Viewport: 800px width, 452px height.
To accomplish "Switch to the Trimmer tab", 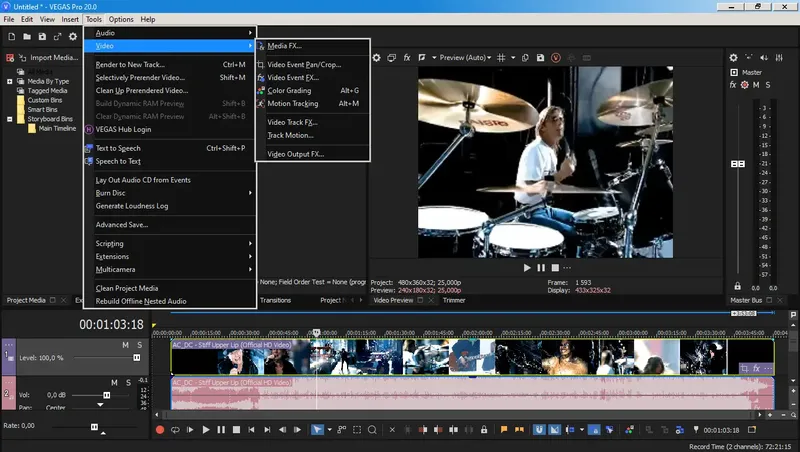I will click(453, 300).
